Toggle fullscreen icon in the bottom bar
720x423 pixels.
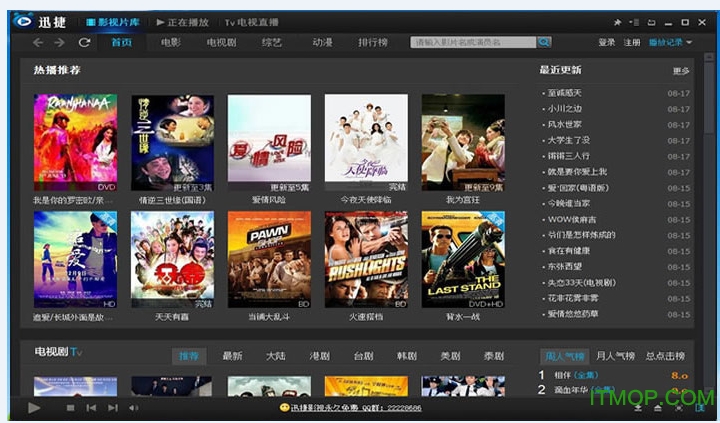(679, 408)
